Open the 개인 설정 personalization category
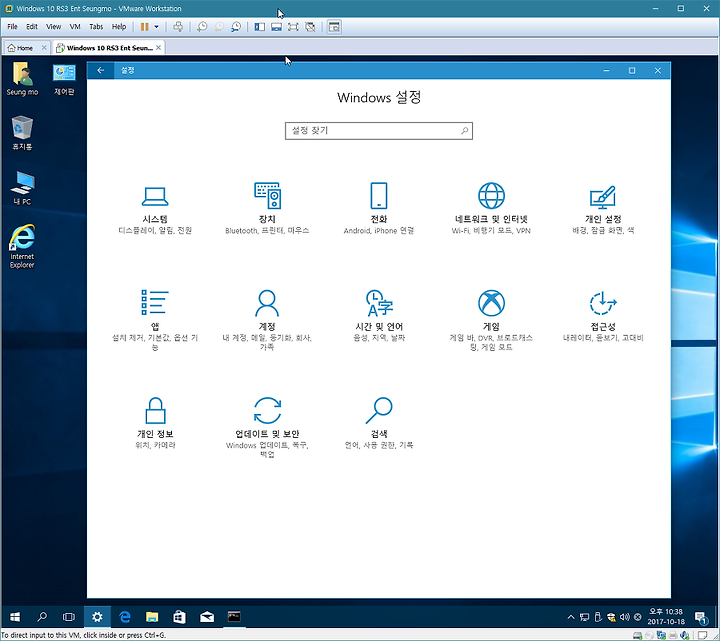The image size is (720, 641). point(602,210)
